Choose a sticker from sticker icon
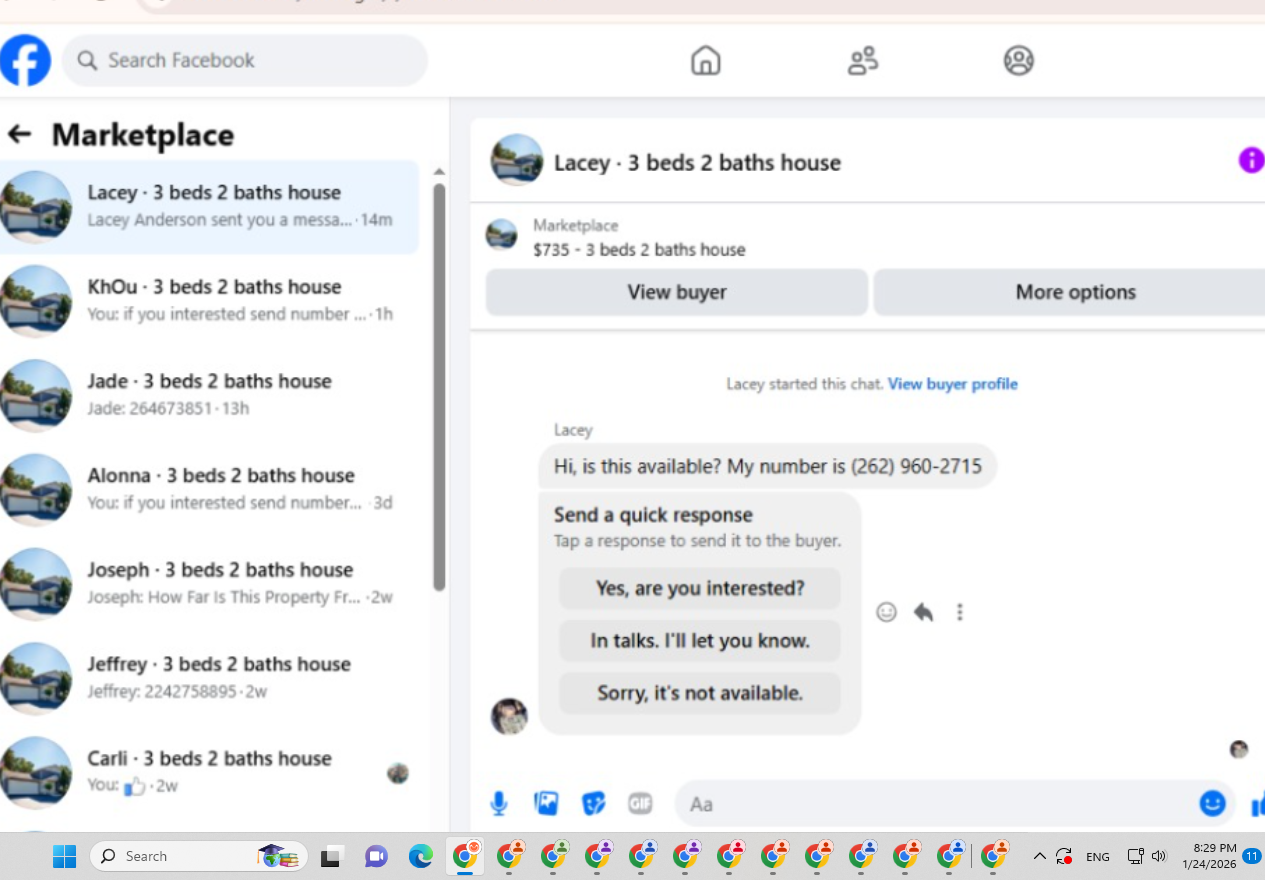This screenshot has height=880, width=1265. pyautogui.click(x=594, y=803)
